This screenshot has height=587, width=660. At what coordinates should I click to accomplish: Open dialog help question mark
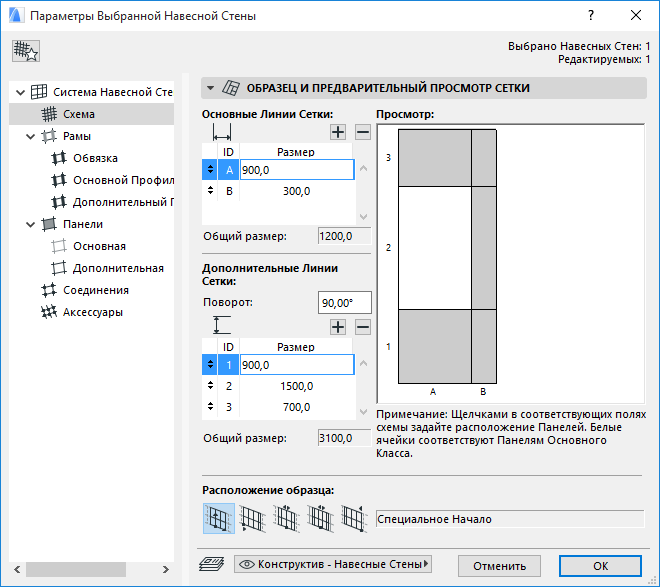tap(591, 16)
